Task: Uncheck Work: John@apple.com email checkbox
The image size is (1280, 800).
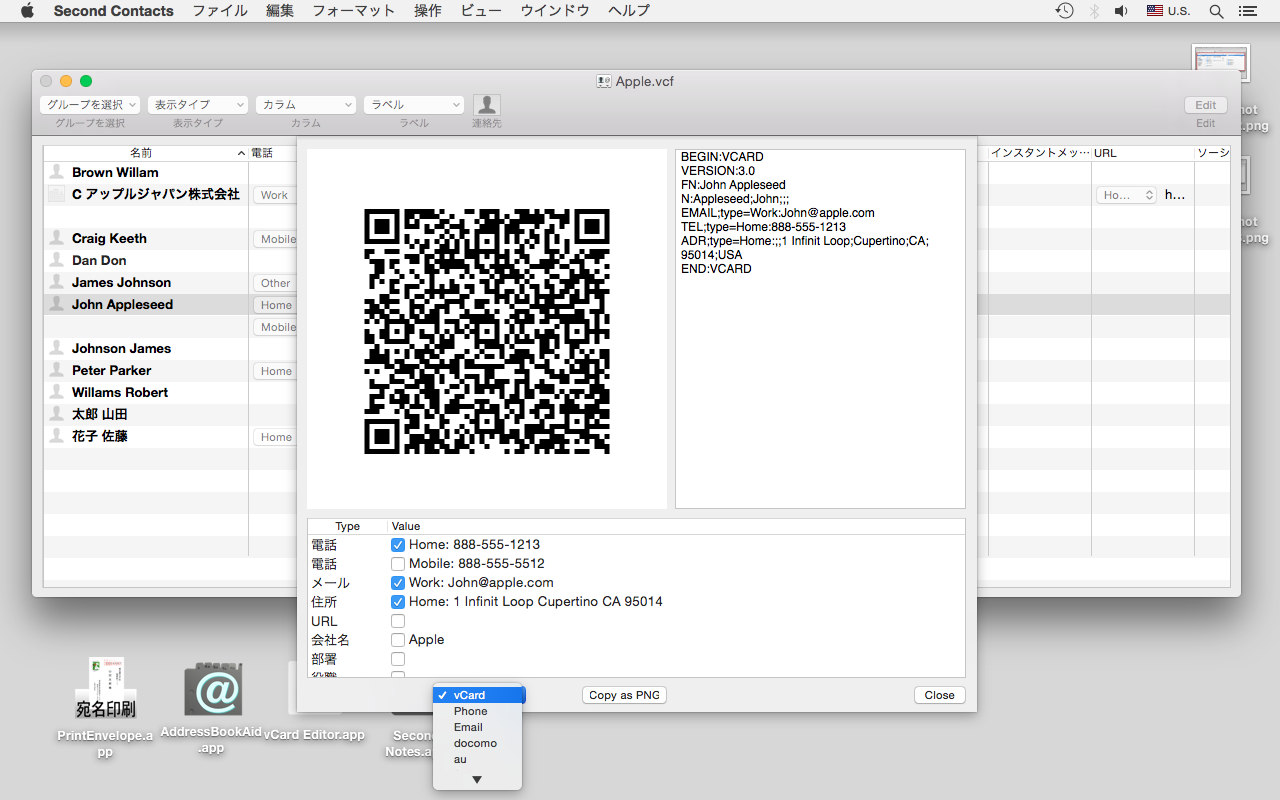Action: tap(398, 583)
